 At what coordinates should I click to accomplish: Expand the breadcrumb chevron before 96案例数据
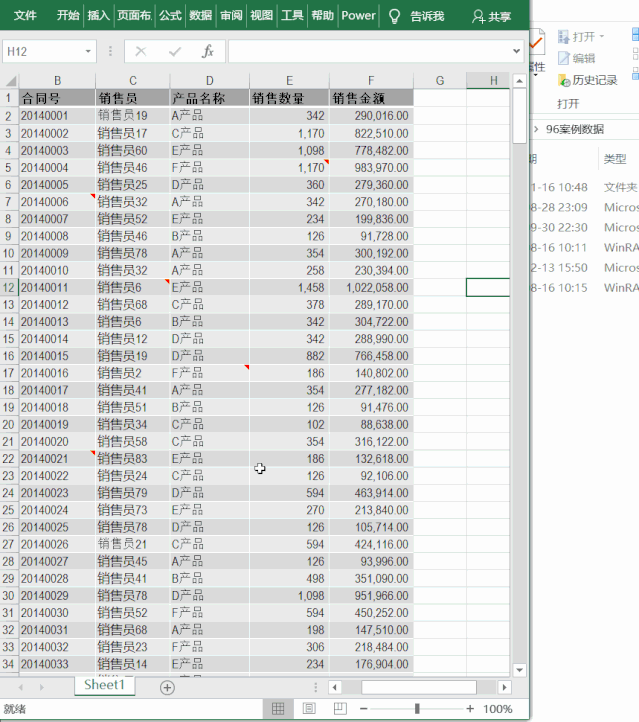coord(536,129)
